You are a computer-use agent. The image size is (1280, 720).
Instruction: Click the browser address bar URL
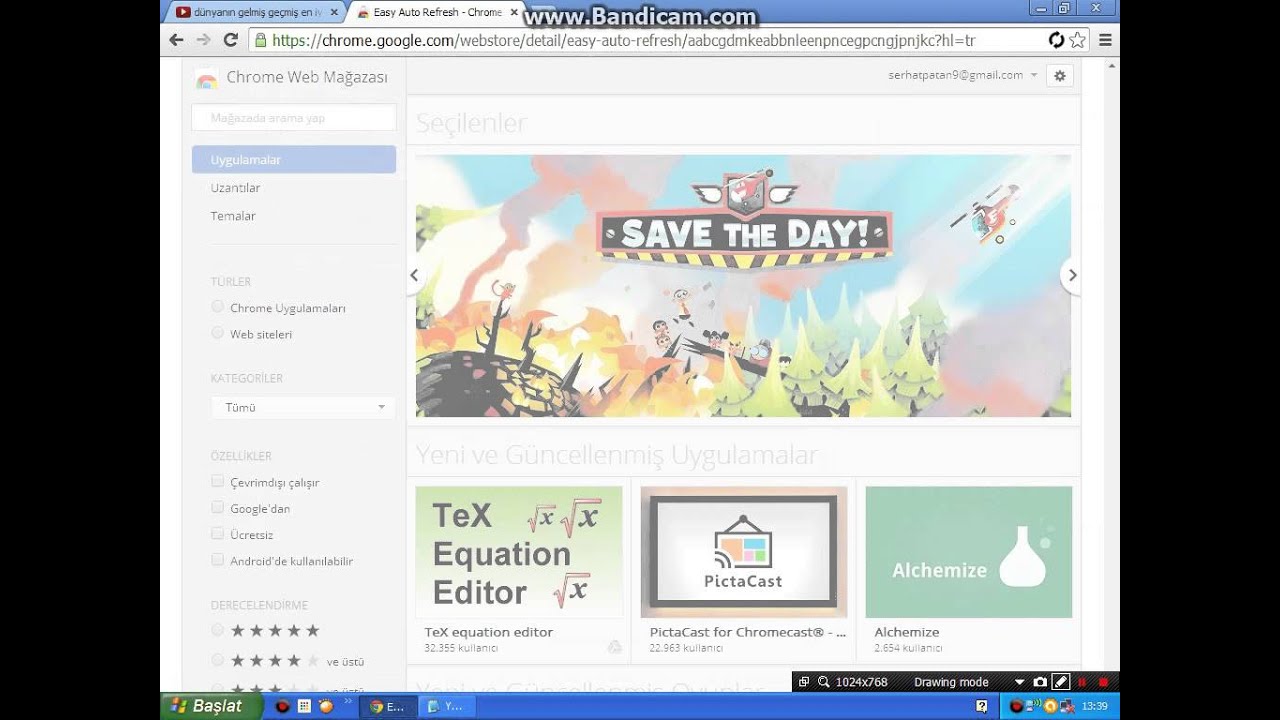point(623,41)
